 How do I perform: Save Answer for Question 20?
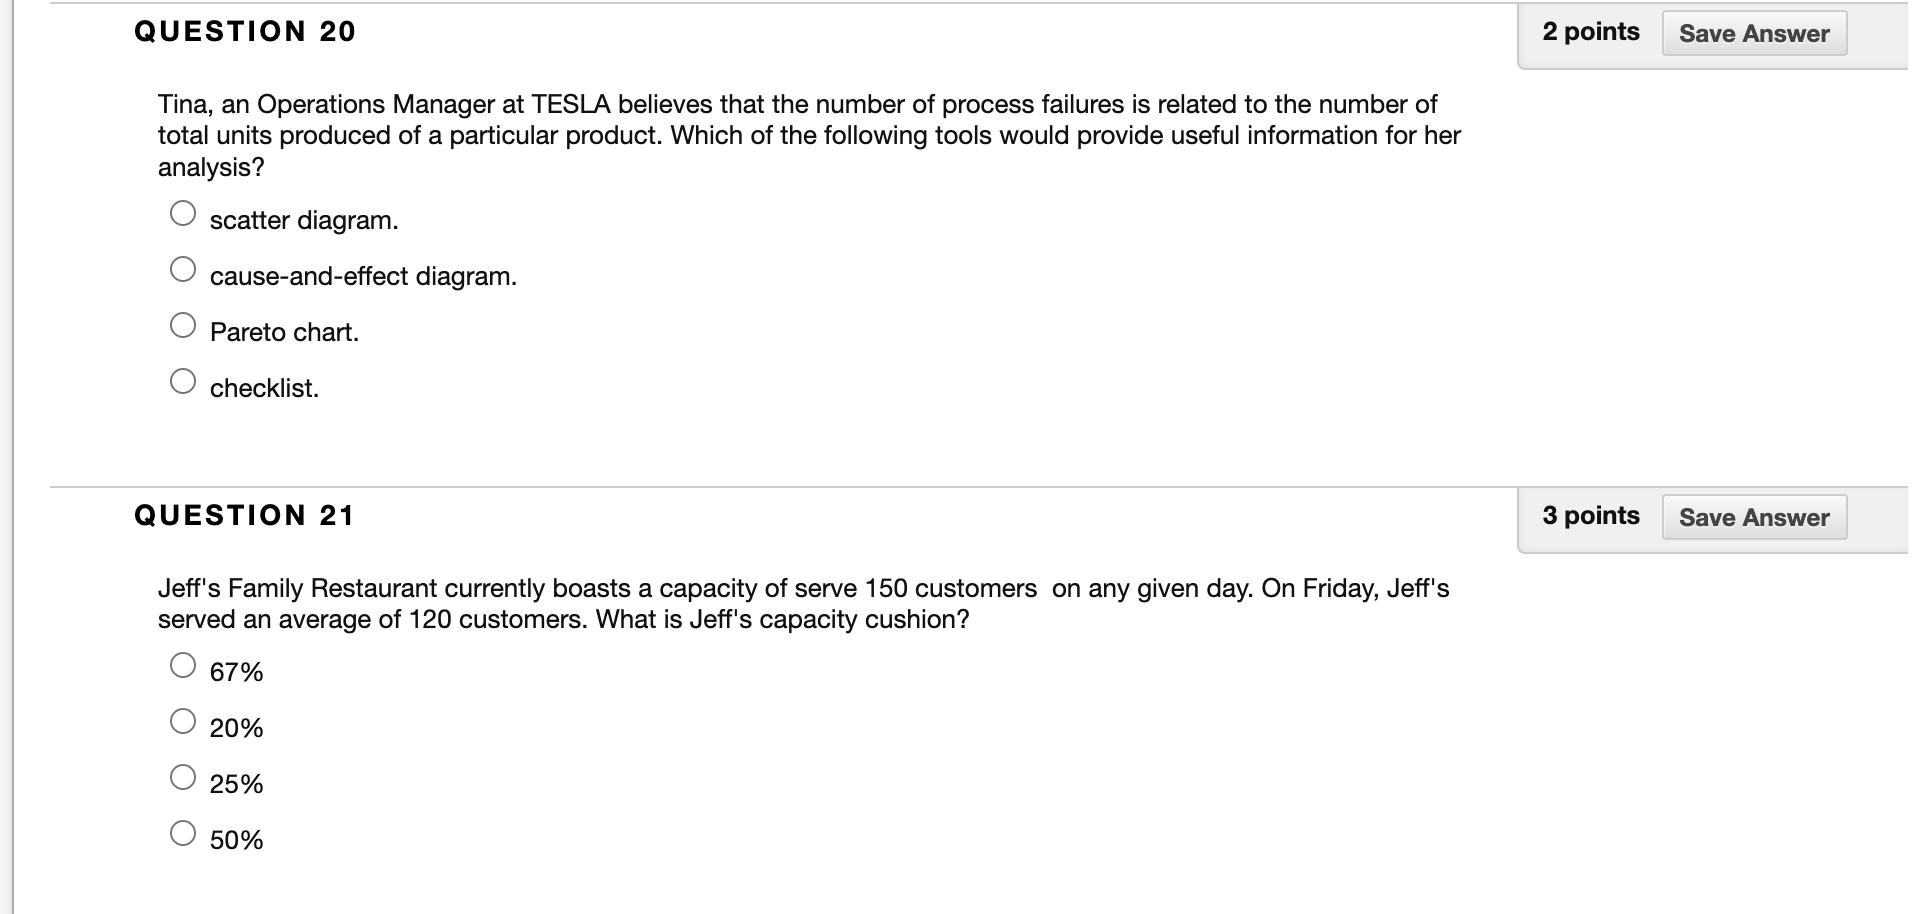[x=1754, y=32]
